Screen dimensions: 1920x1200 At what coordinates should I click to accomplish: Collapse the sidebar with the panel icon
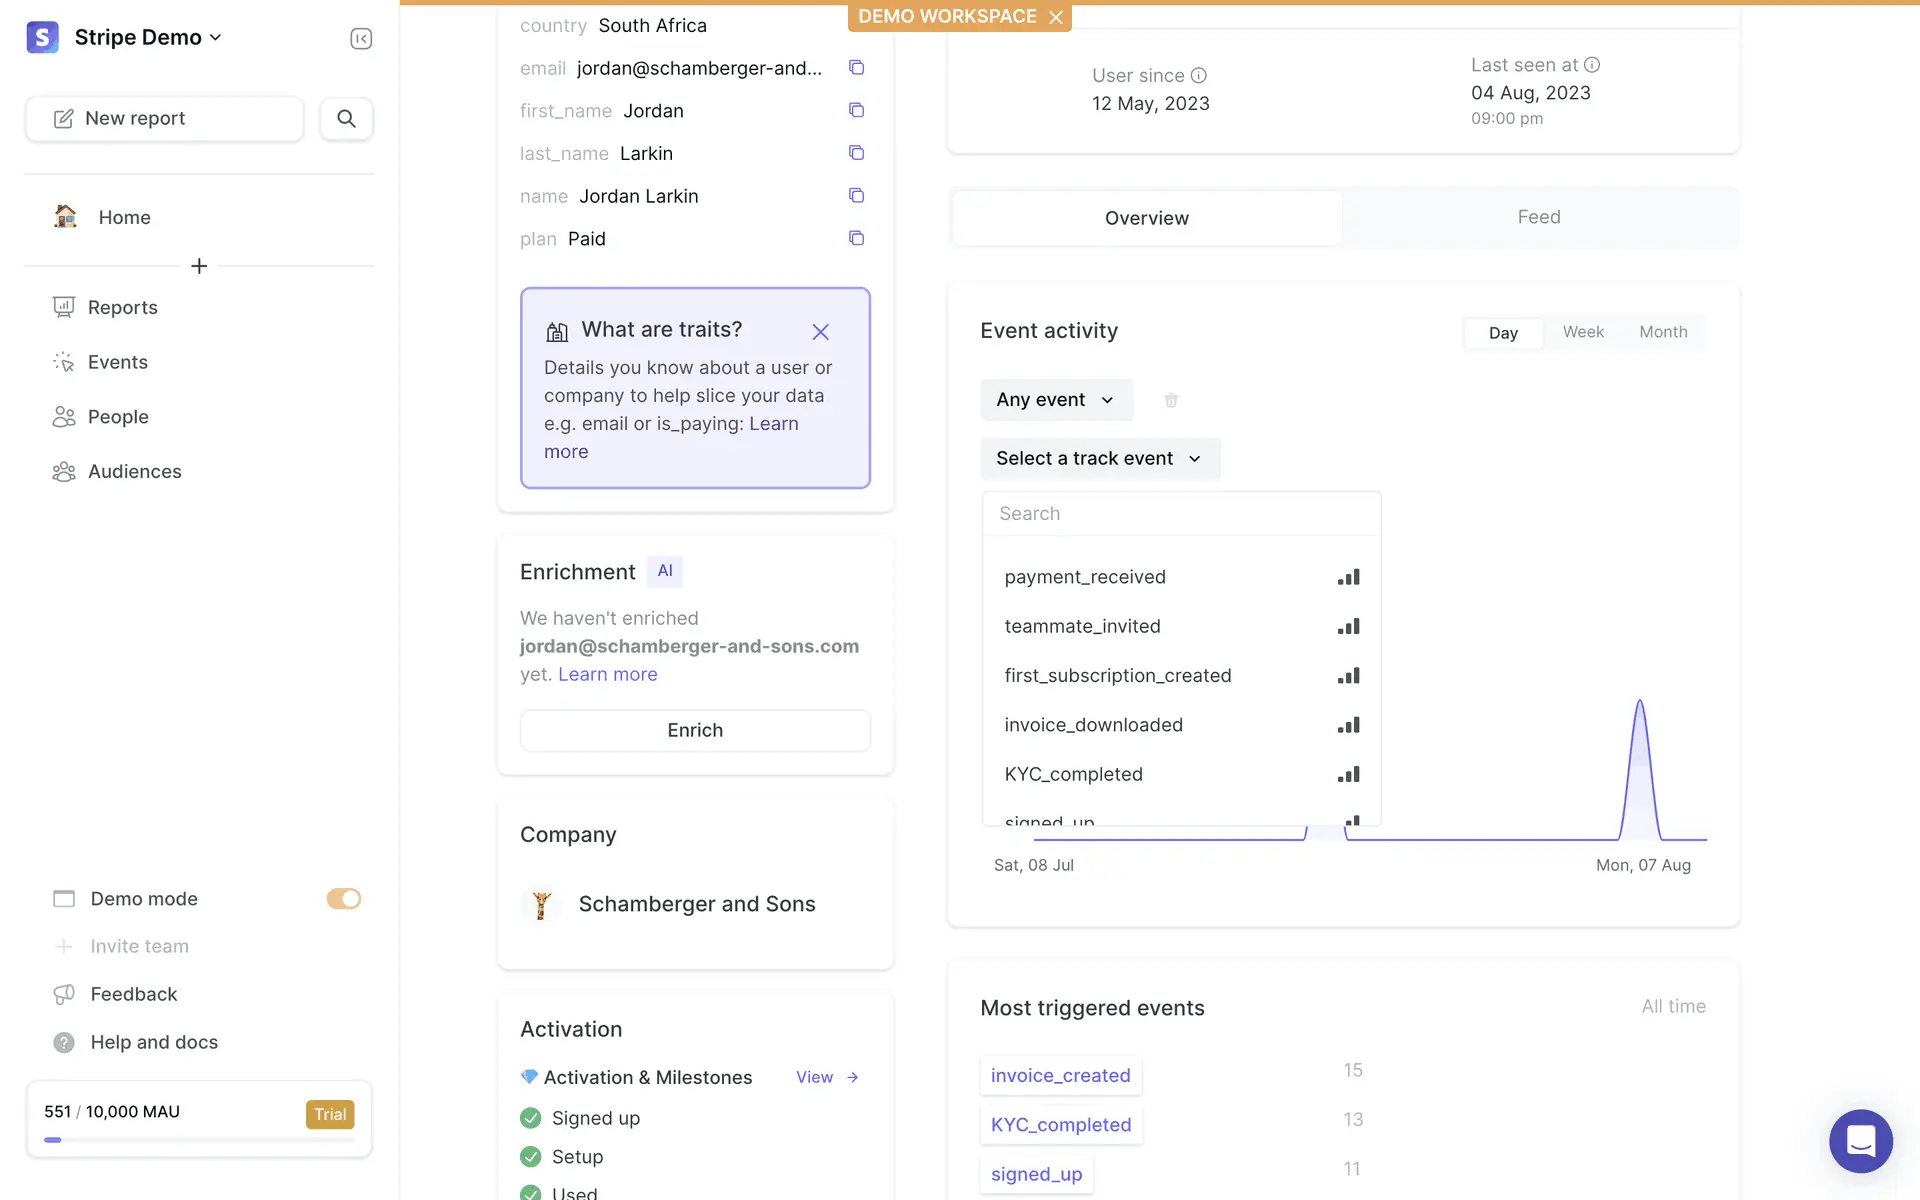(x=361, y=38)
